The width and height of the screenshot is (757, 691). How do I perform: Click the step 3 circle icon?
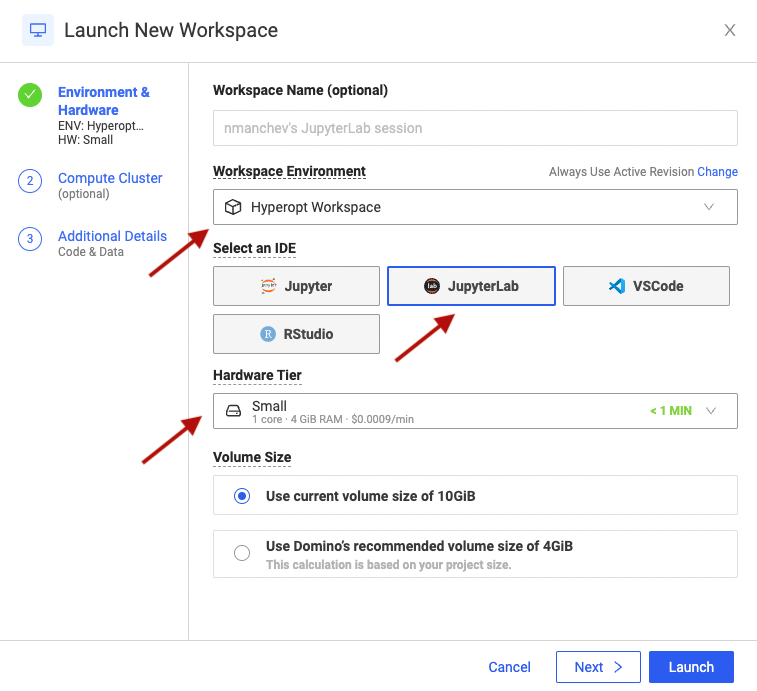coord(30,239)
